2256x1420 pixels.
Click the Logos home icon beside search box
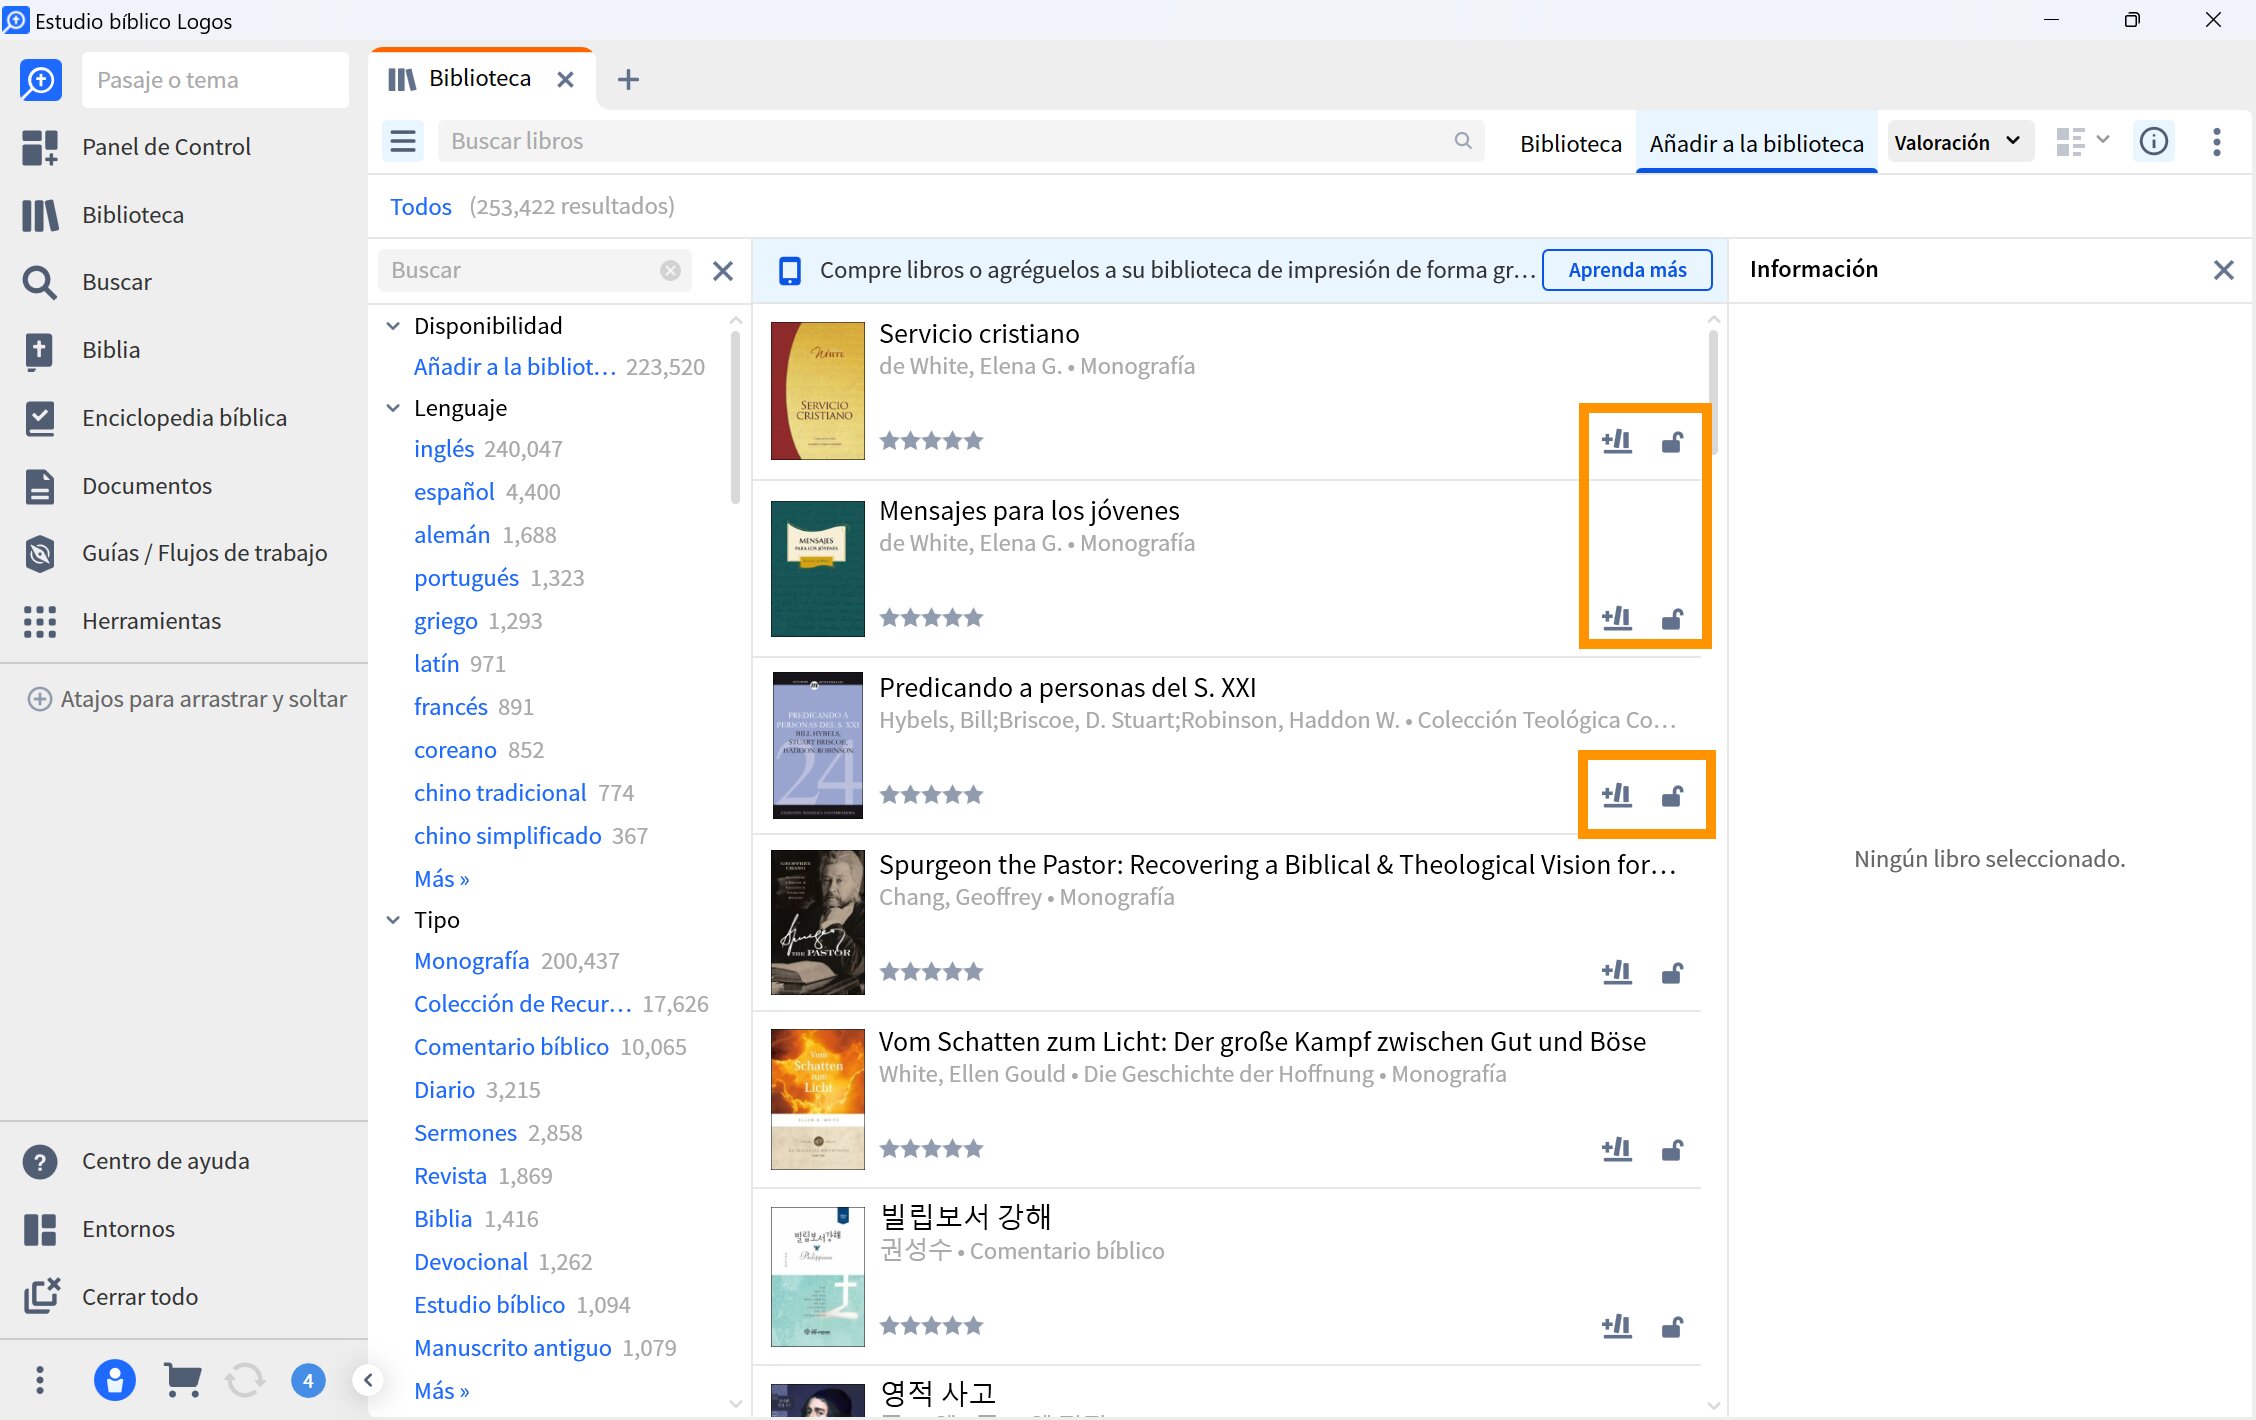pos(41,80)
